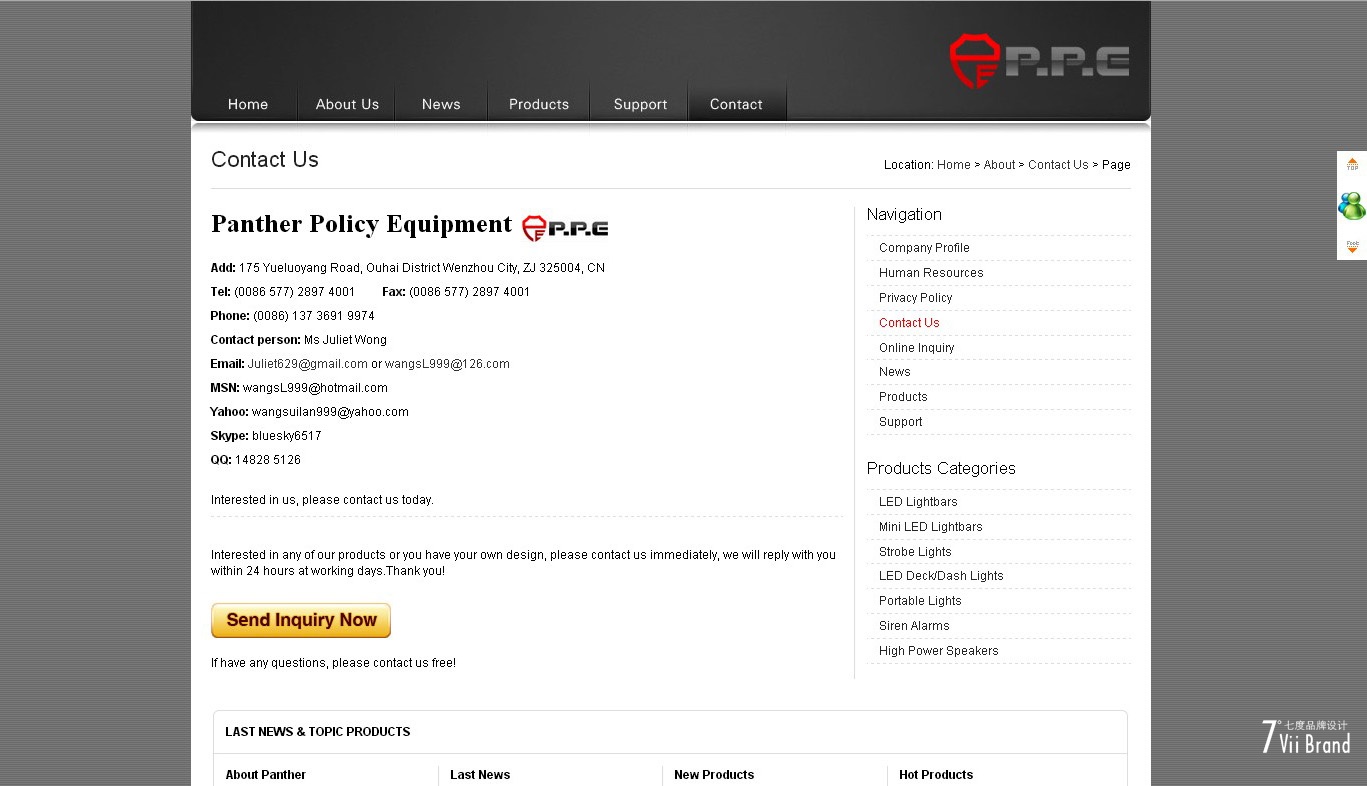This screenshot has width=1367, height=786.
Task: Open the Privacy Policy sidebar link
Action: [915, 298]
